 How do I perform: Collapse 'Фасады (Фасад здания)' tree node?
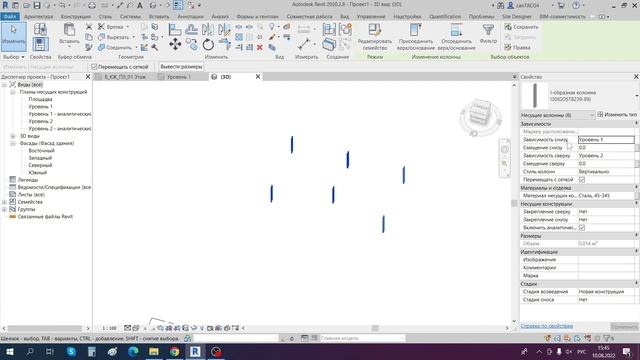click(13, 143)
